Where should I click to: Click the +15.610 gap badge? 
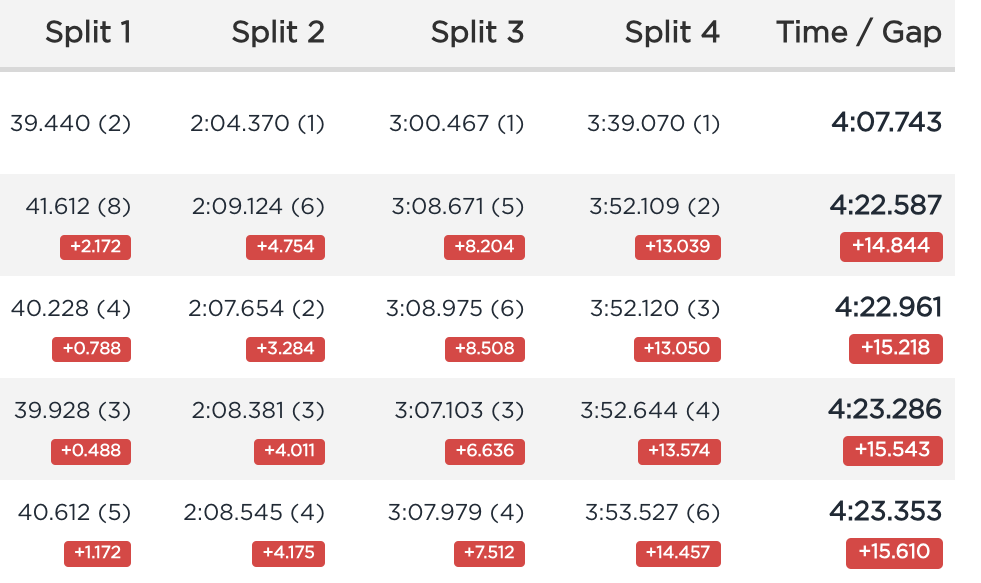(x=894, y=552)
